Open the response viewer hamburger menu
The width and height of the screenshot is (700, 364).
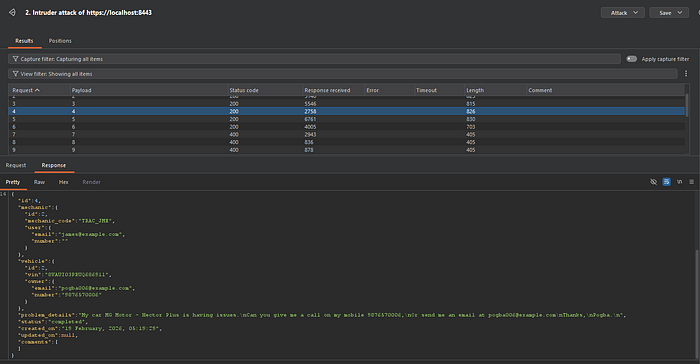[692, 182]
